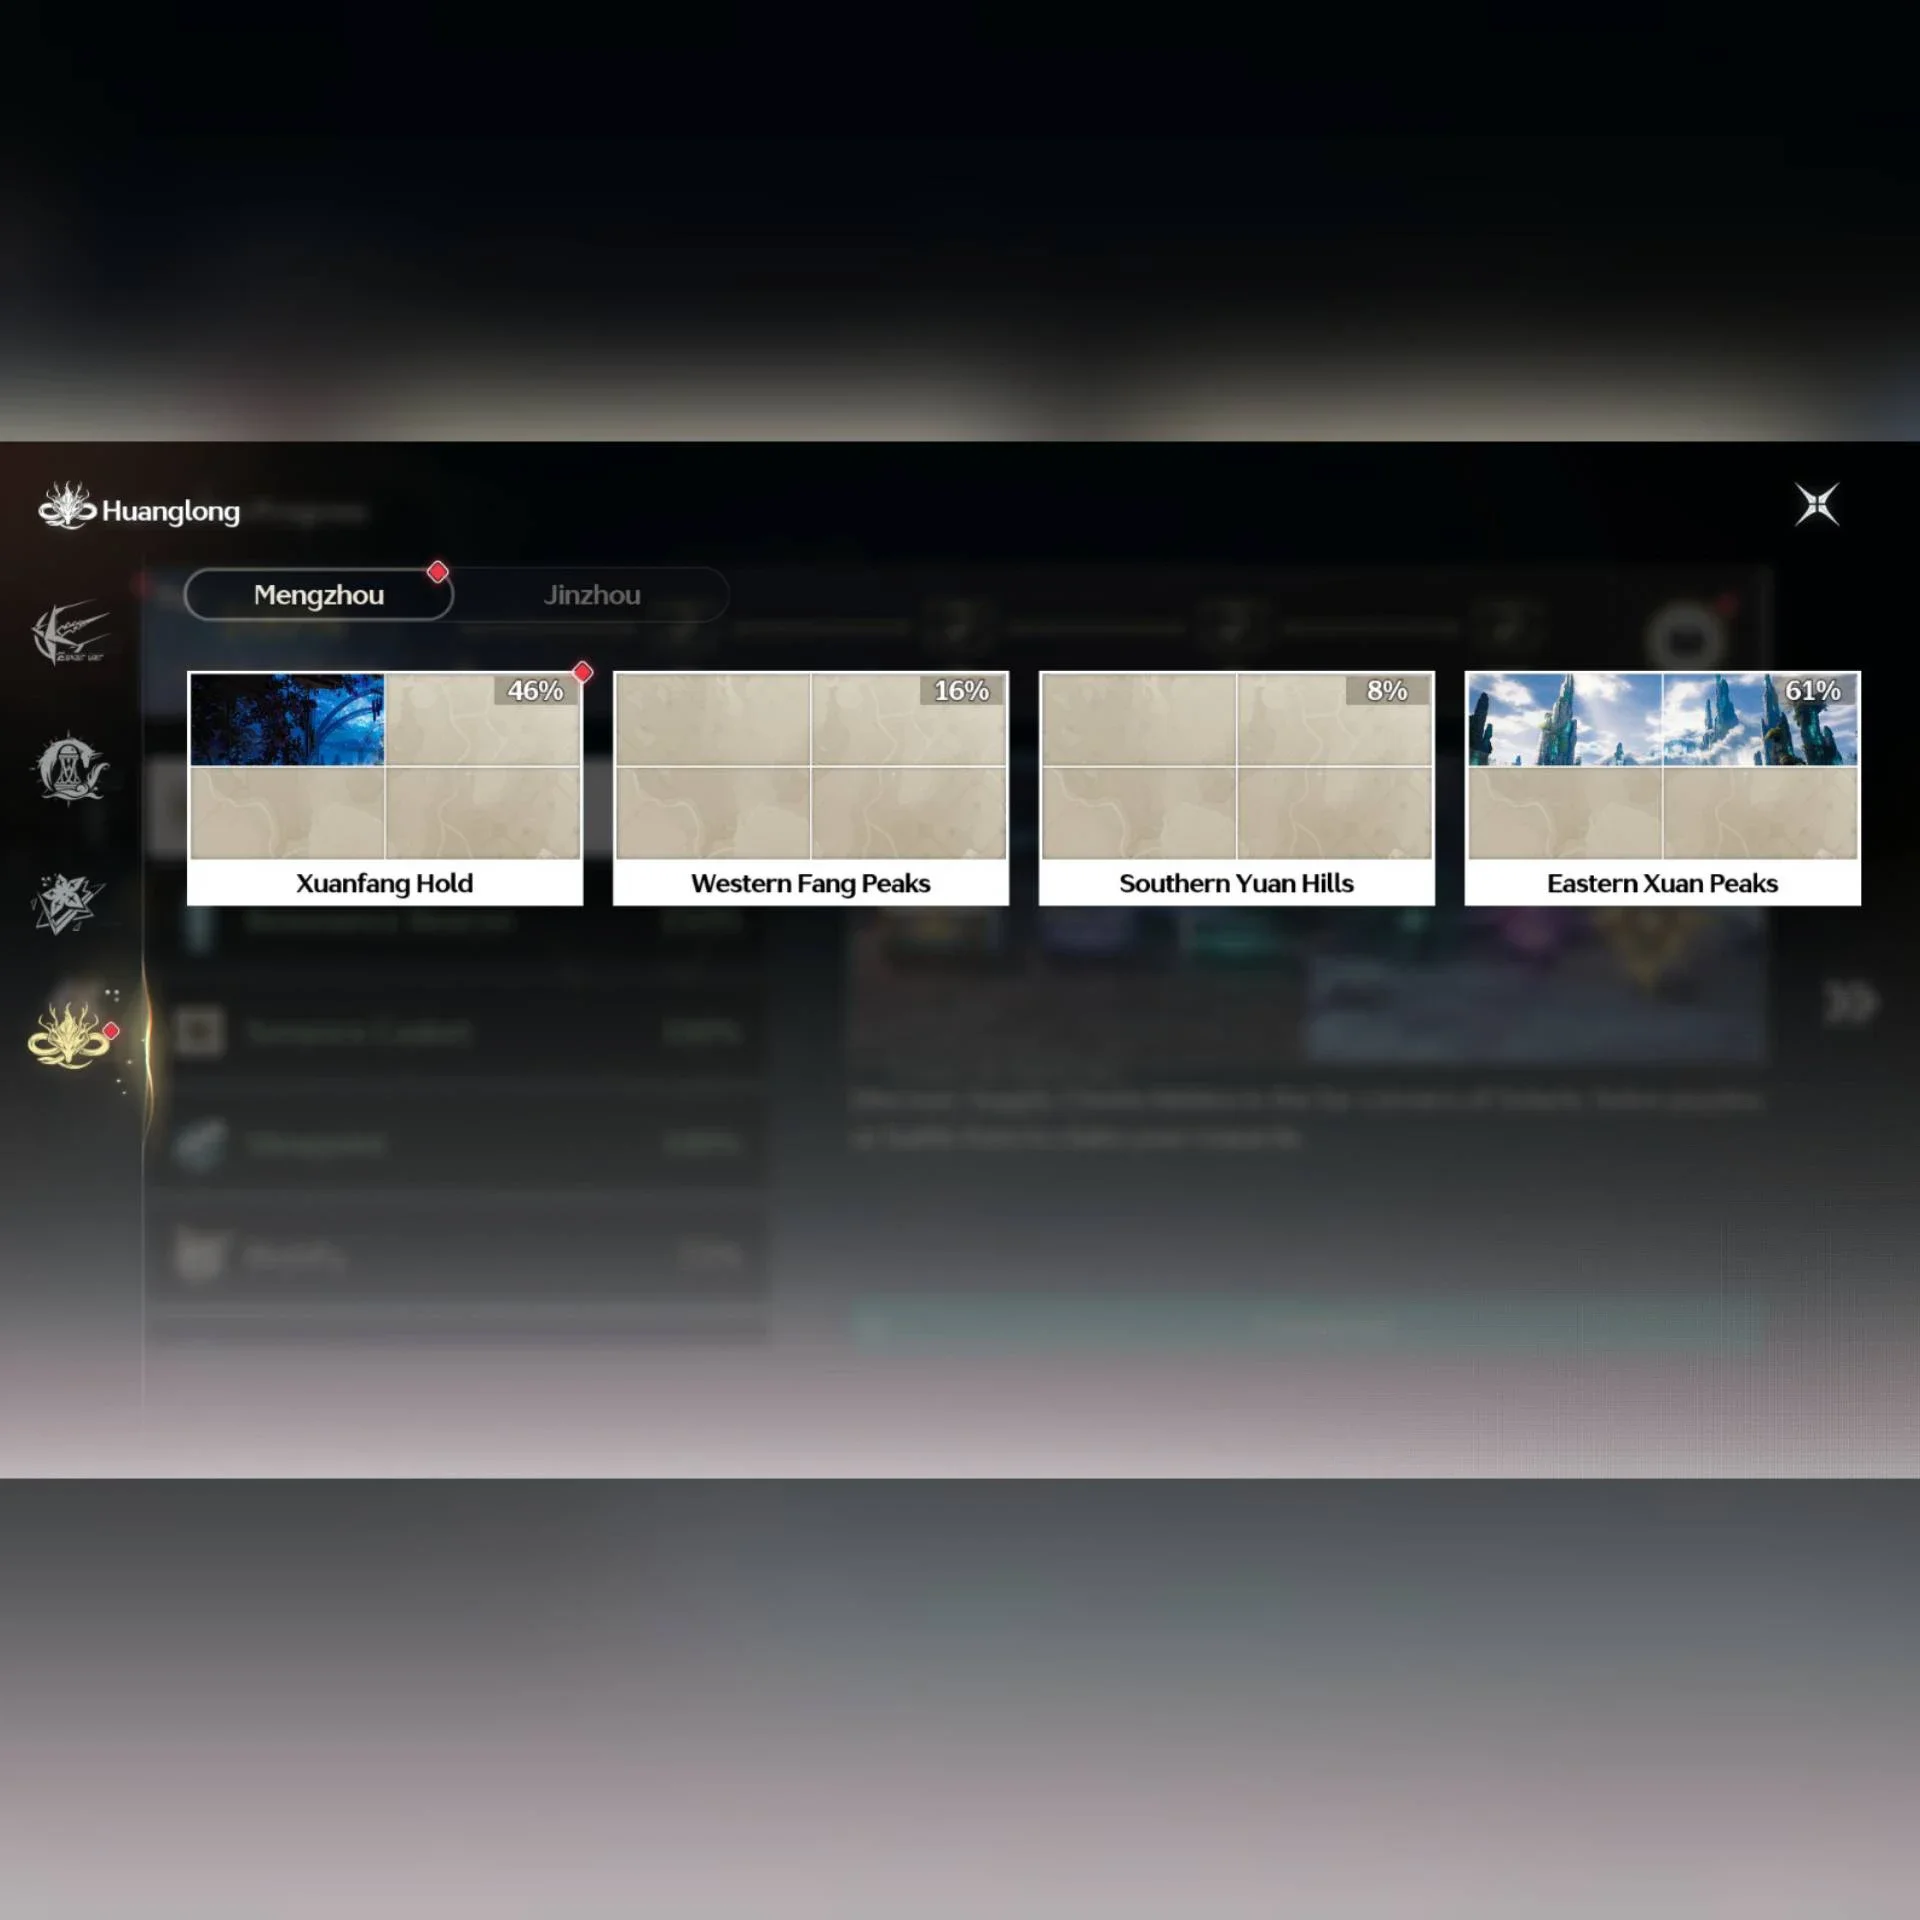
Task: Open the Western Fang Peaks area label
Action: click(810, 883)
